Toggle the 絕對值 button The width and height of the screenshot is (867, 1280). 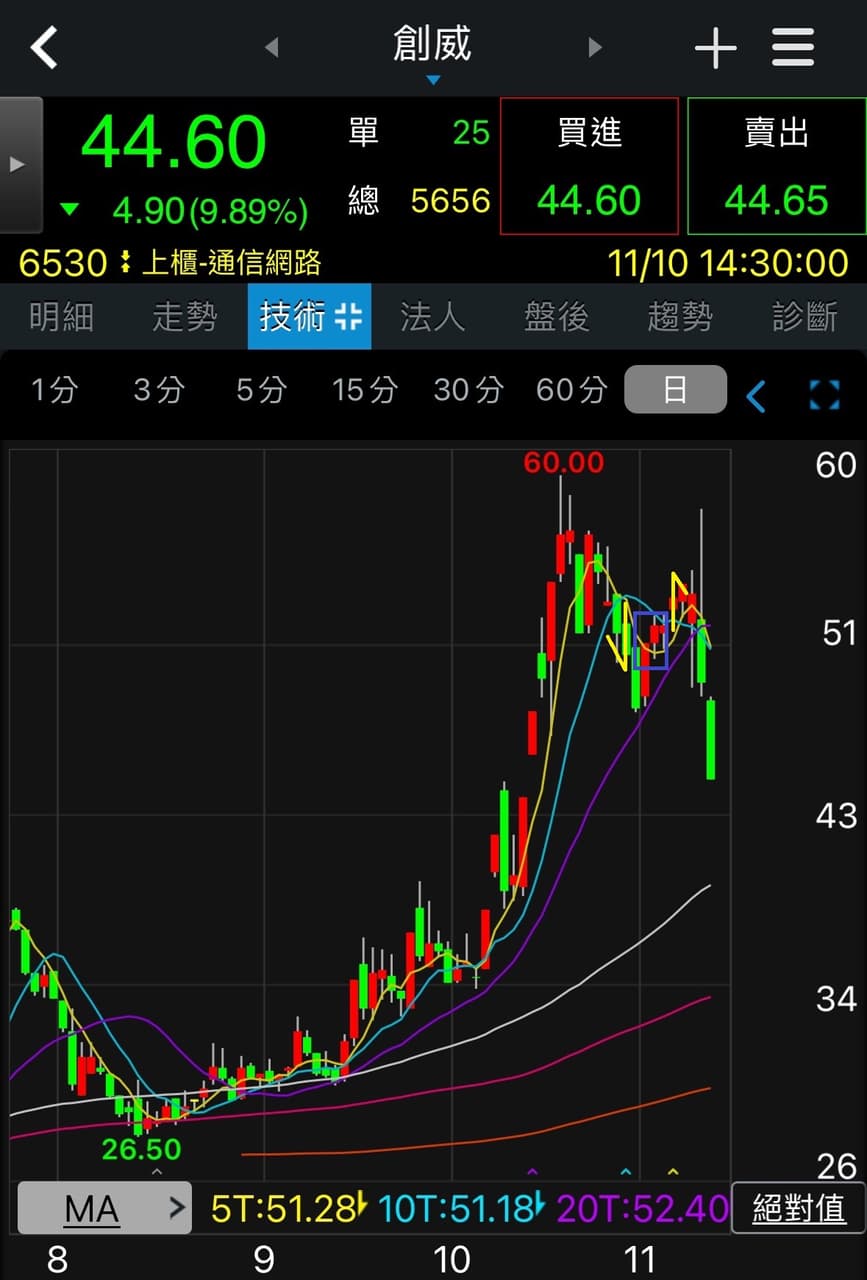pyautogui.click(x=798, y=1208)
